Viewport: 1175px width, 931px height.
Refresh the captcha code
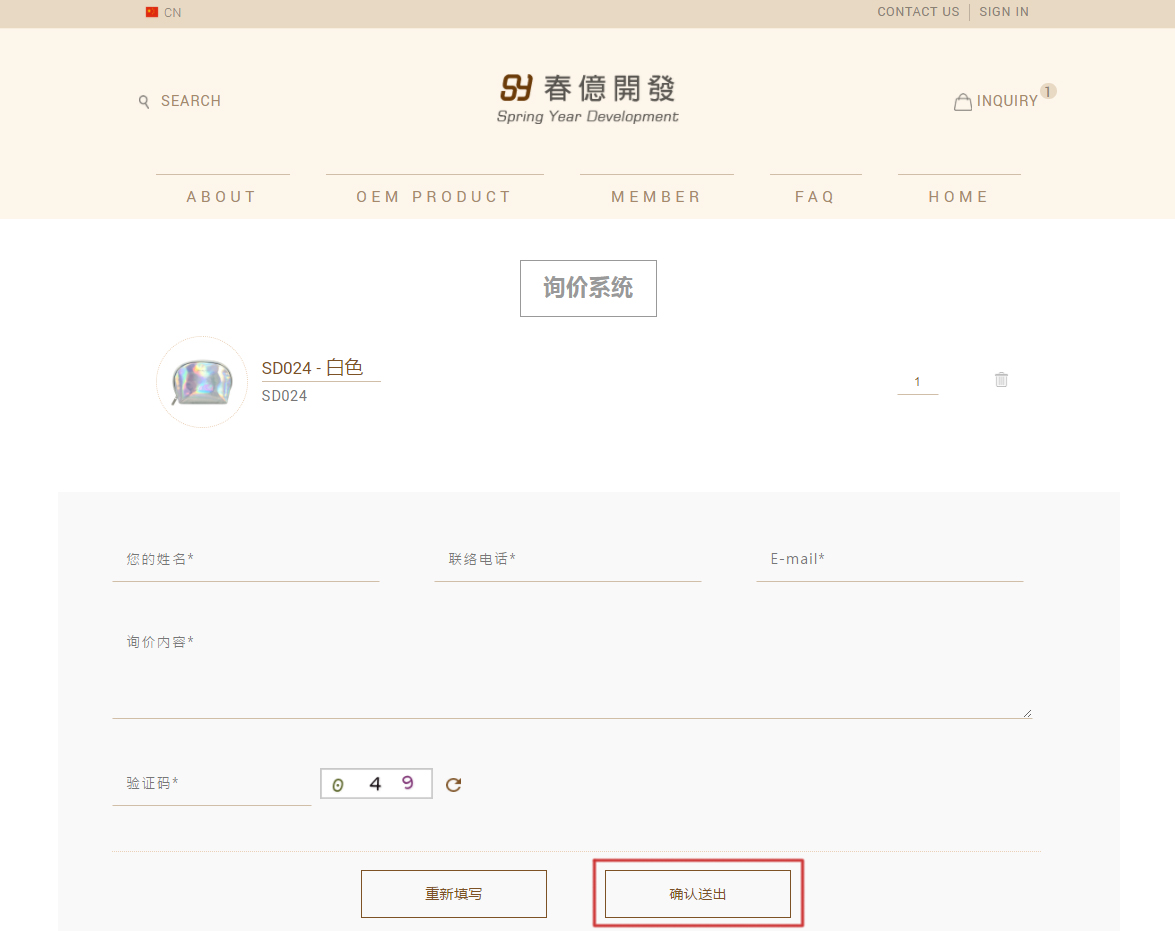(x=453, y=785)
